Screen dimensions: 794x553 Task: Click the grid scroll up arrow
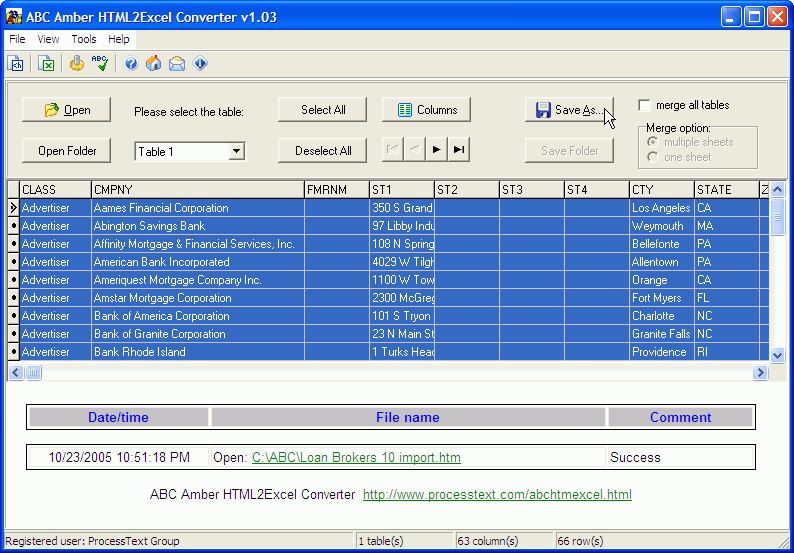(x=777, y=190)
